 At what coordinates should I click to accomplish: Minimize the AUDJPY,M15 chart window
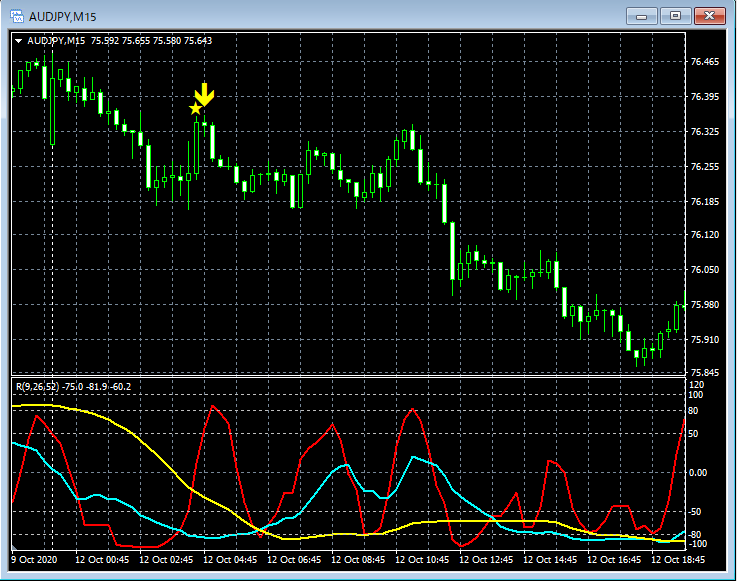[x=641, y=16]
